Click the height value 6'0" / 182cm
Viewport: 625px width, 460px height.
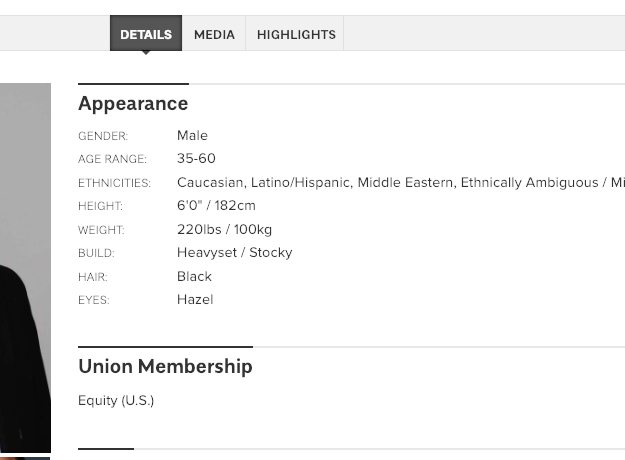point(216,206)
